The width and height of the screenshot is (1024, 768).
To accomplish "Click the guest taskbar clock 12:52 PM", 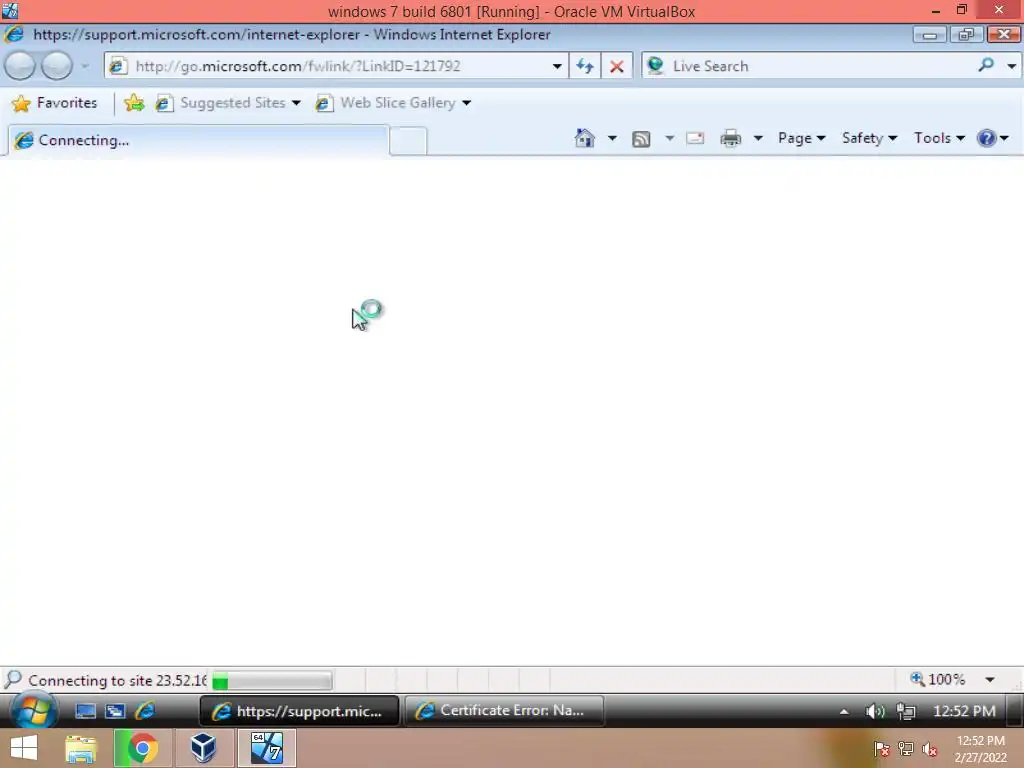I will (964, 711).
